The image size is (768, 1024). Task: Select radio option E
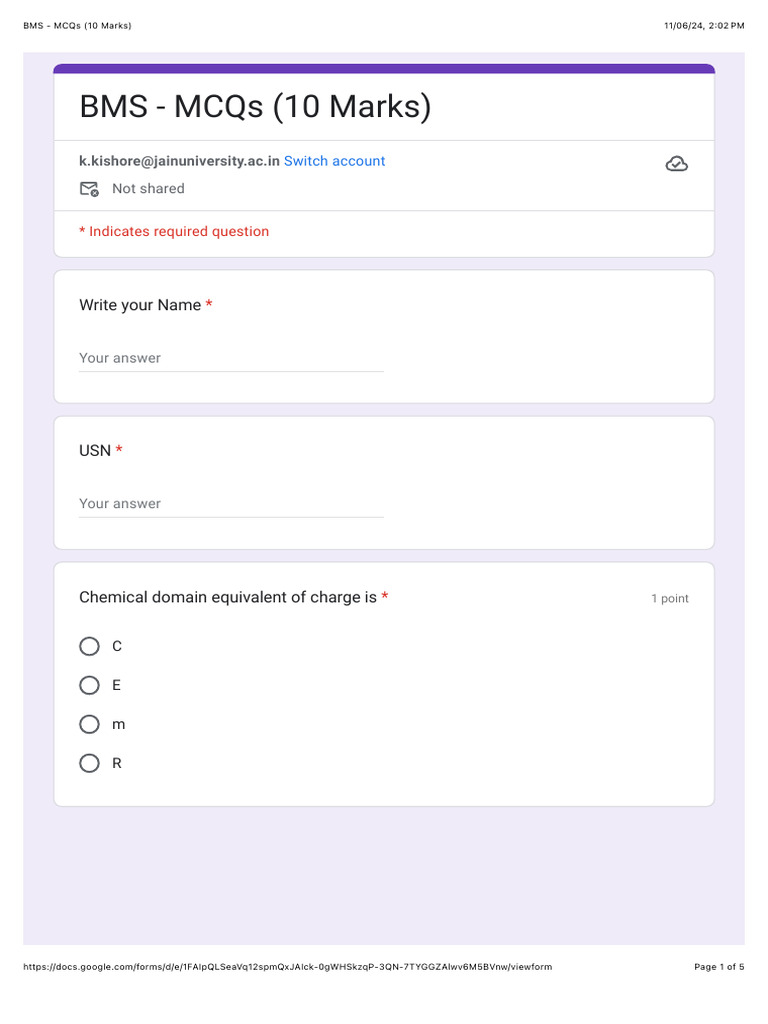pyautogui.click(x=90, y=685)
